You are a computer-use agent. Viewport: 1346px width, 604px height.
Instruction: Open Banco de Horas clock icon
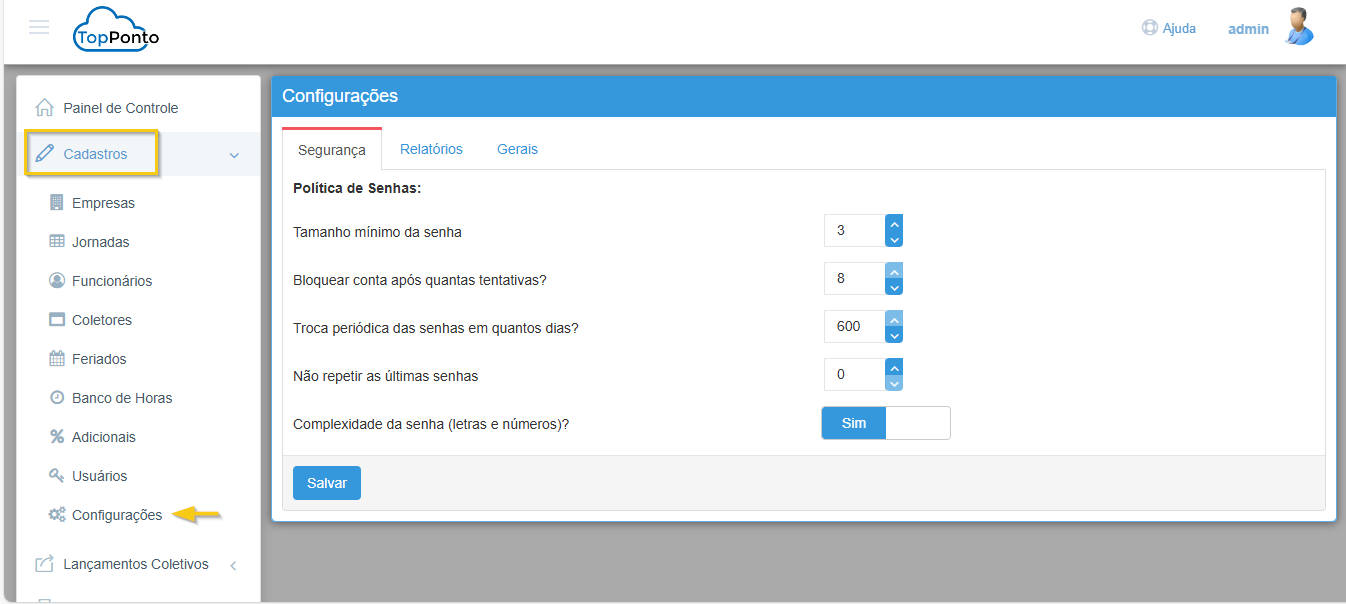pyautogui.click(x=57, y=398)
